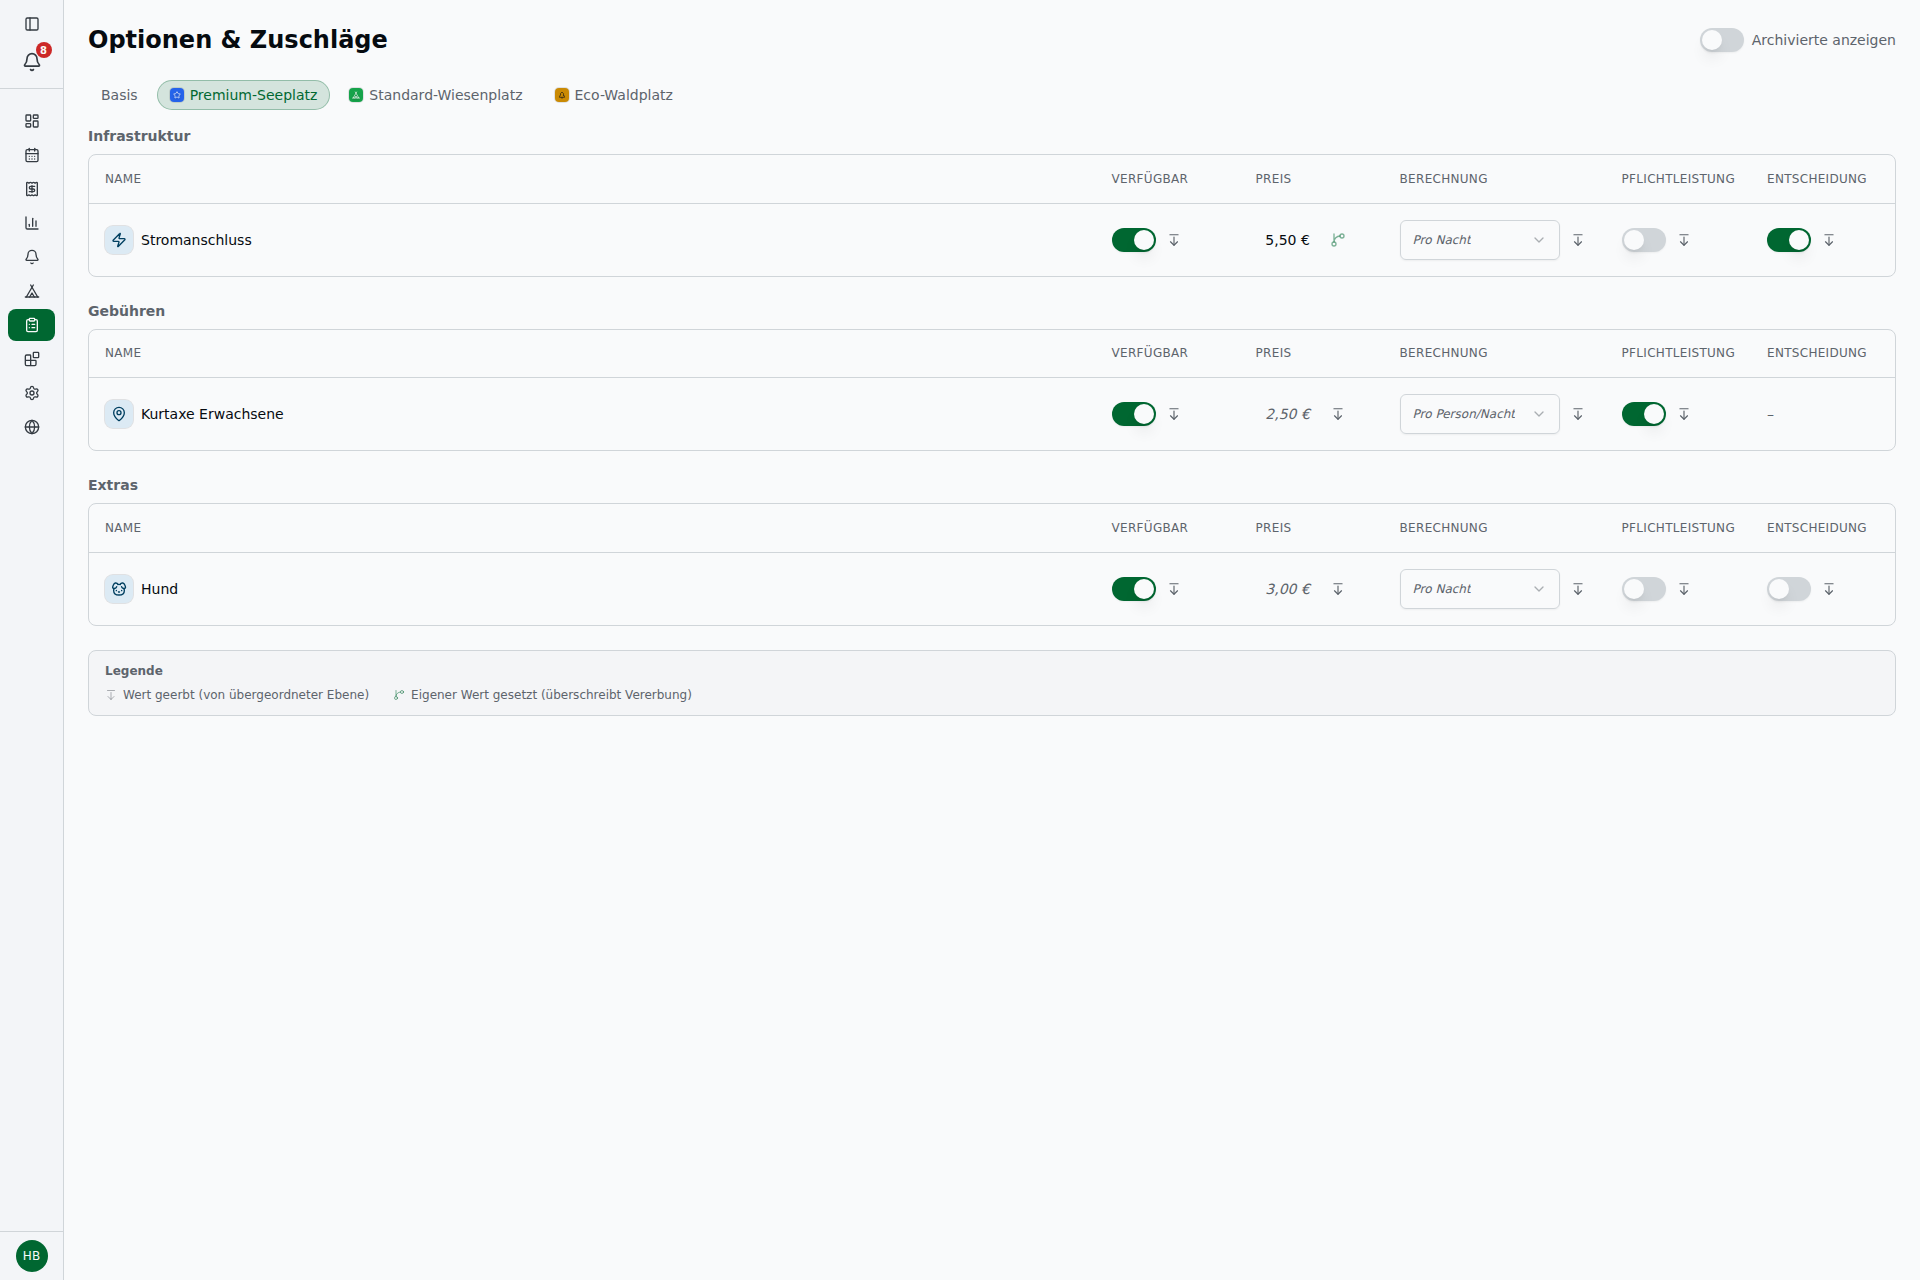Screen dimensions: 1920x1280
Task: Toggle Stromanschluss Entscheidung switch
Action: coord(1788,240)
